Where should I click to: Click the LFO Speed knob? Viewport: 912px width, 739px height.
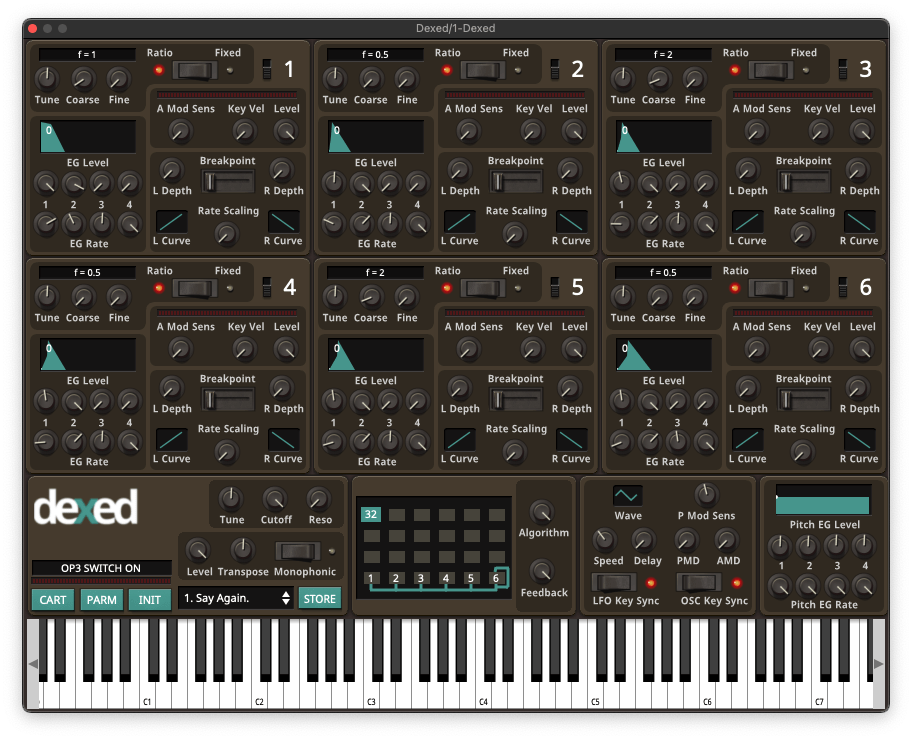coord(605,540)
